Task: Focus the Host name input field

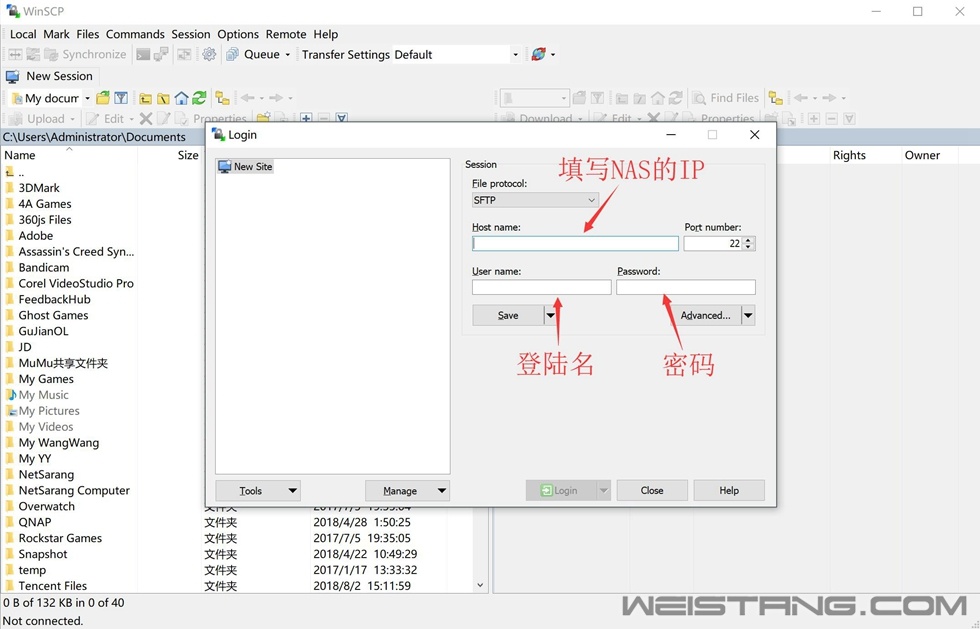Action: pos(575,243)
